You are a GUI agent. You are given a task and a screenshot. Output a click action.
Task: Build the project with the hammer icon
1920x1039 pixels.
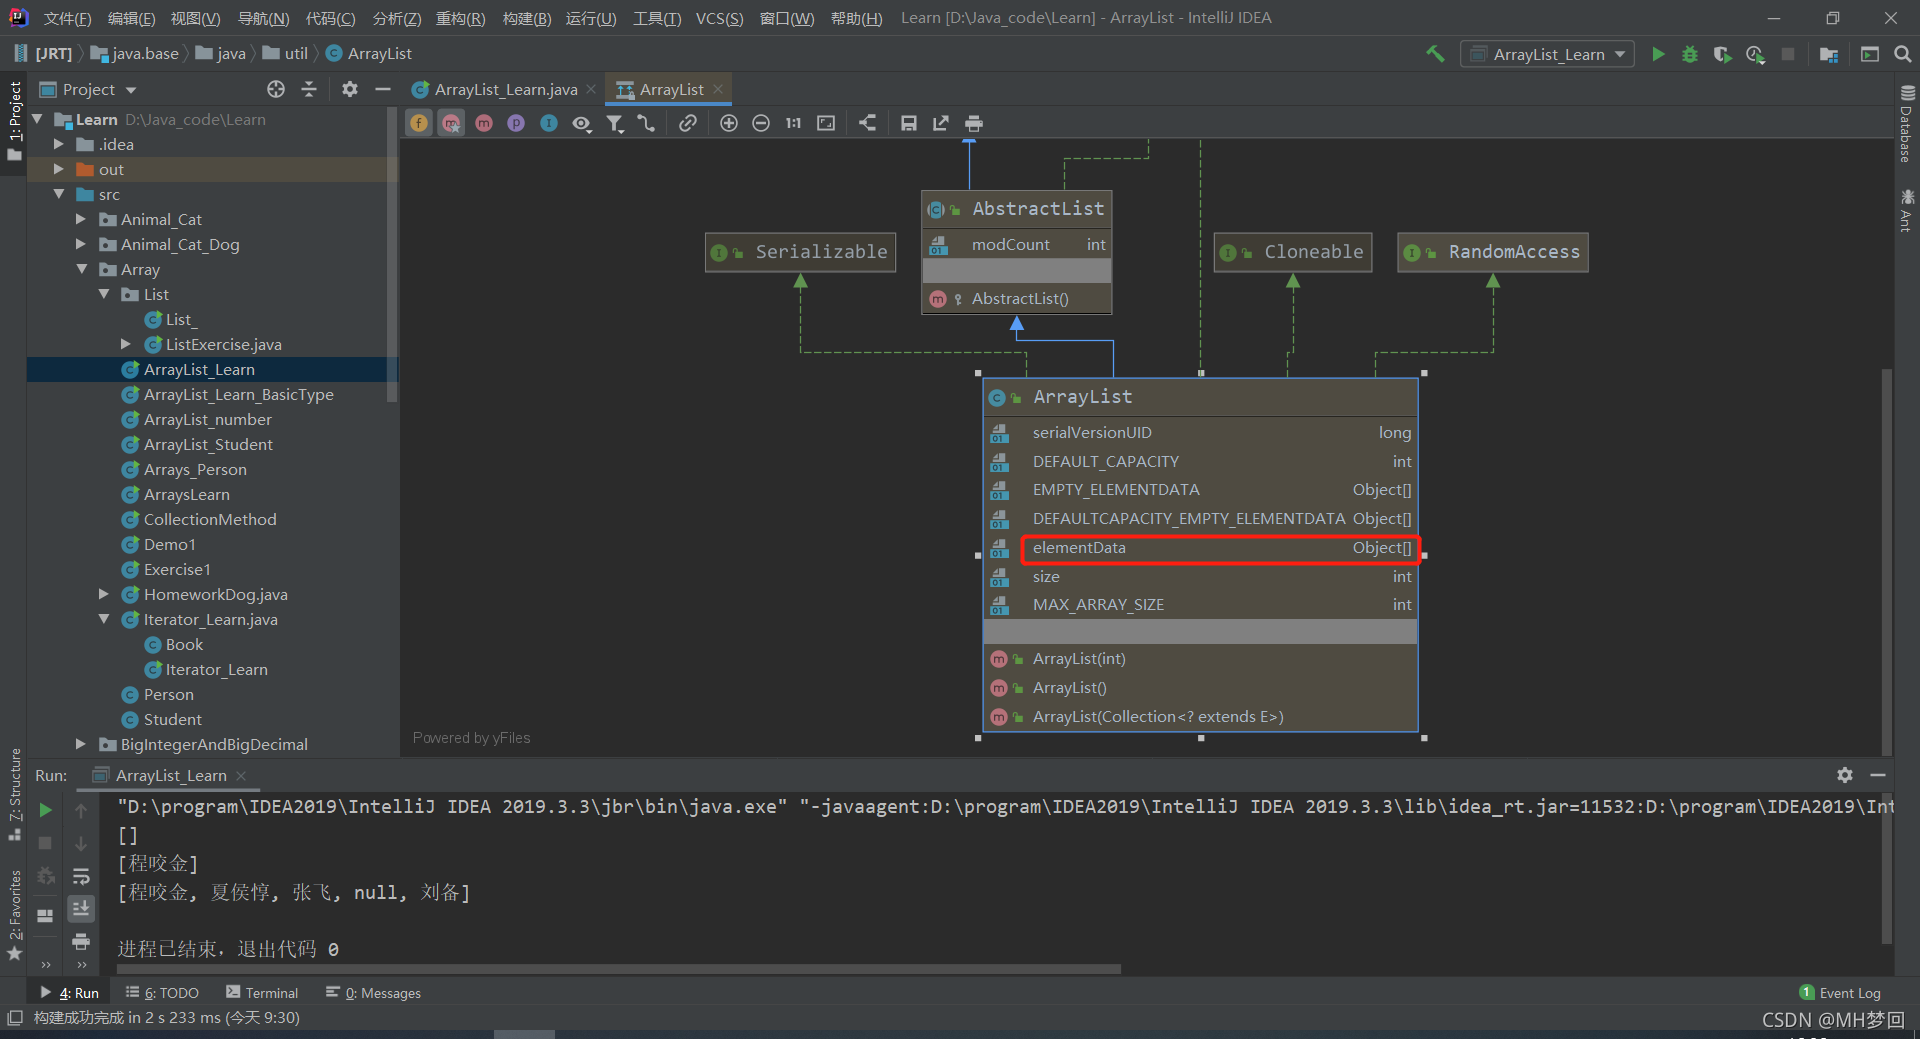pos(1435,54)
